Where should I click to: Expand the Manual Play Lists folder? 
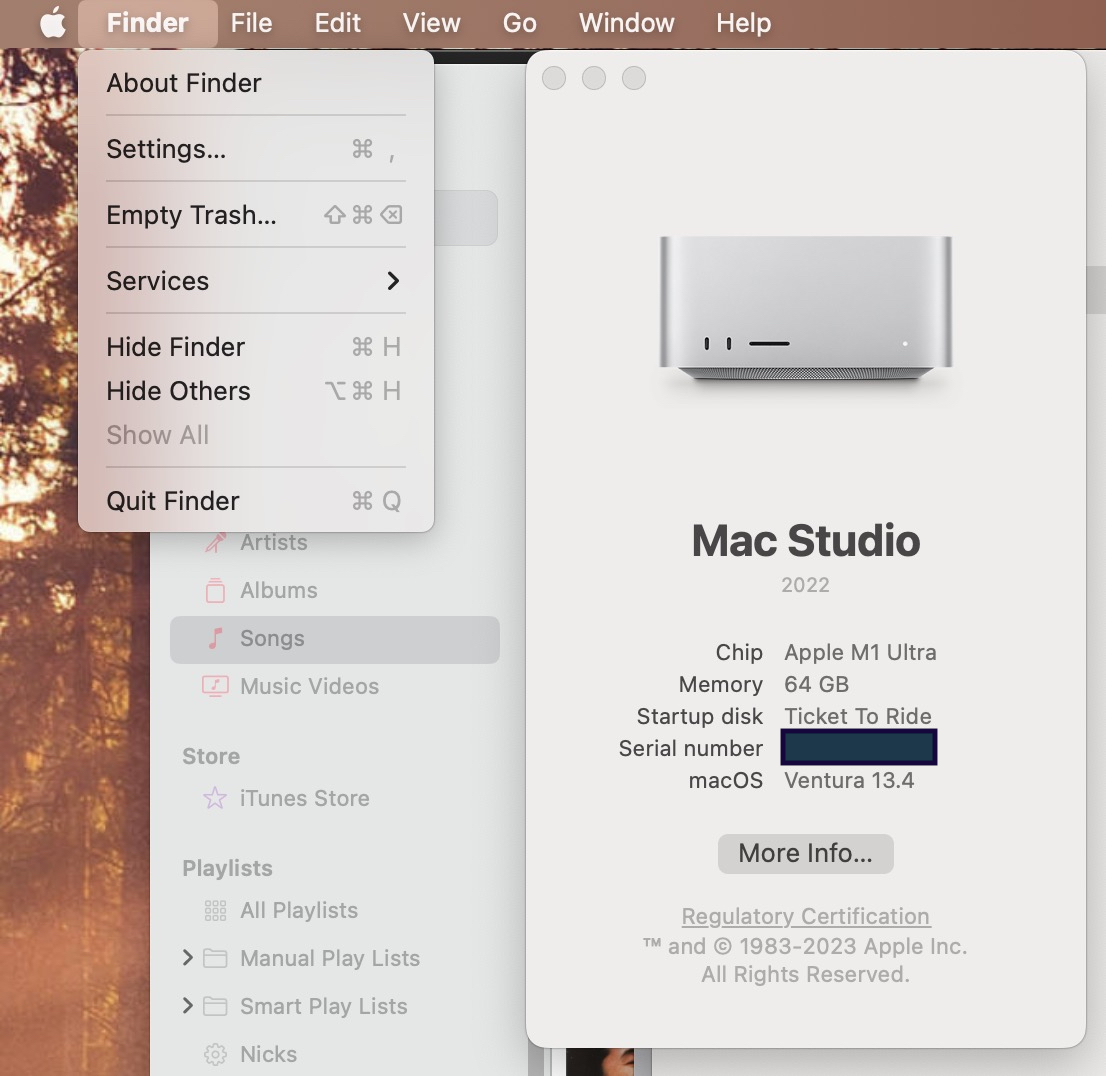pyautogui.click(x=188, y=958)
